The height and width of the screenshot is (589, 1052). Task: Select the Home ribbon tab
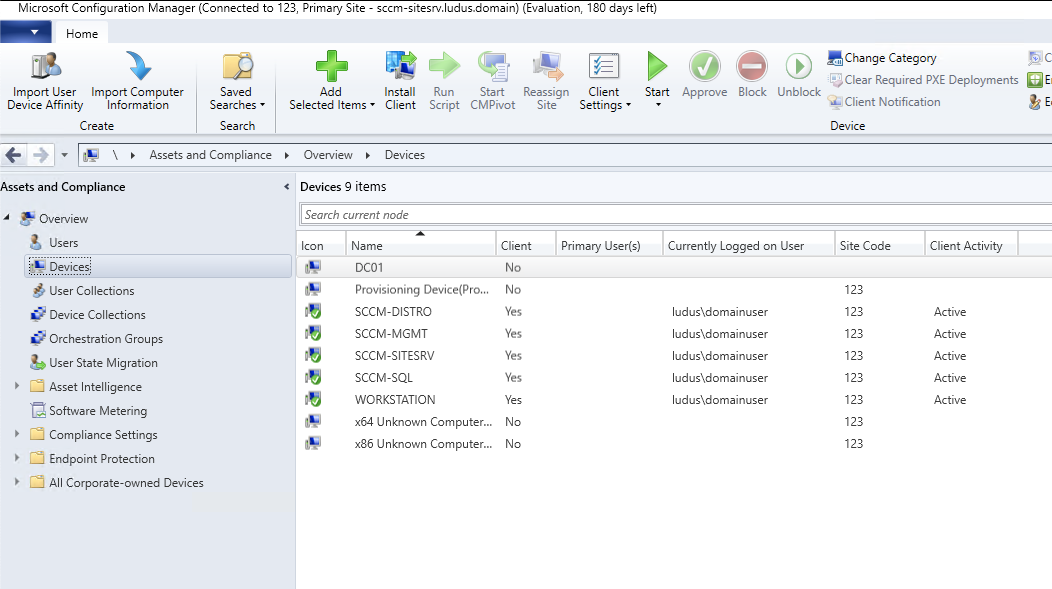(x=82, y=33)
